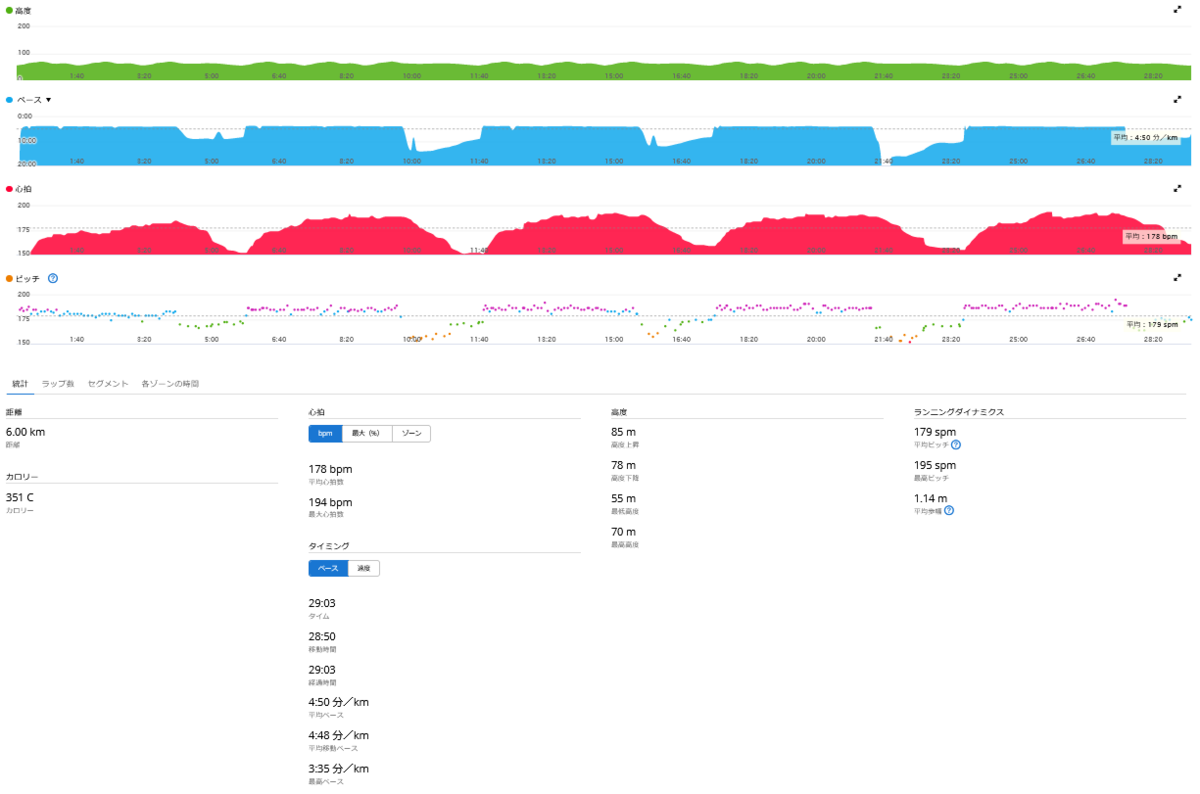This screenshot has width=1200, height=794.
Task: Click the orange ピッチ legend dot
Action: point(9,279)
